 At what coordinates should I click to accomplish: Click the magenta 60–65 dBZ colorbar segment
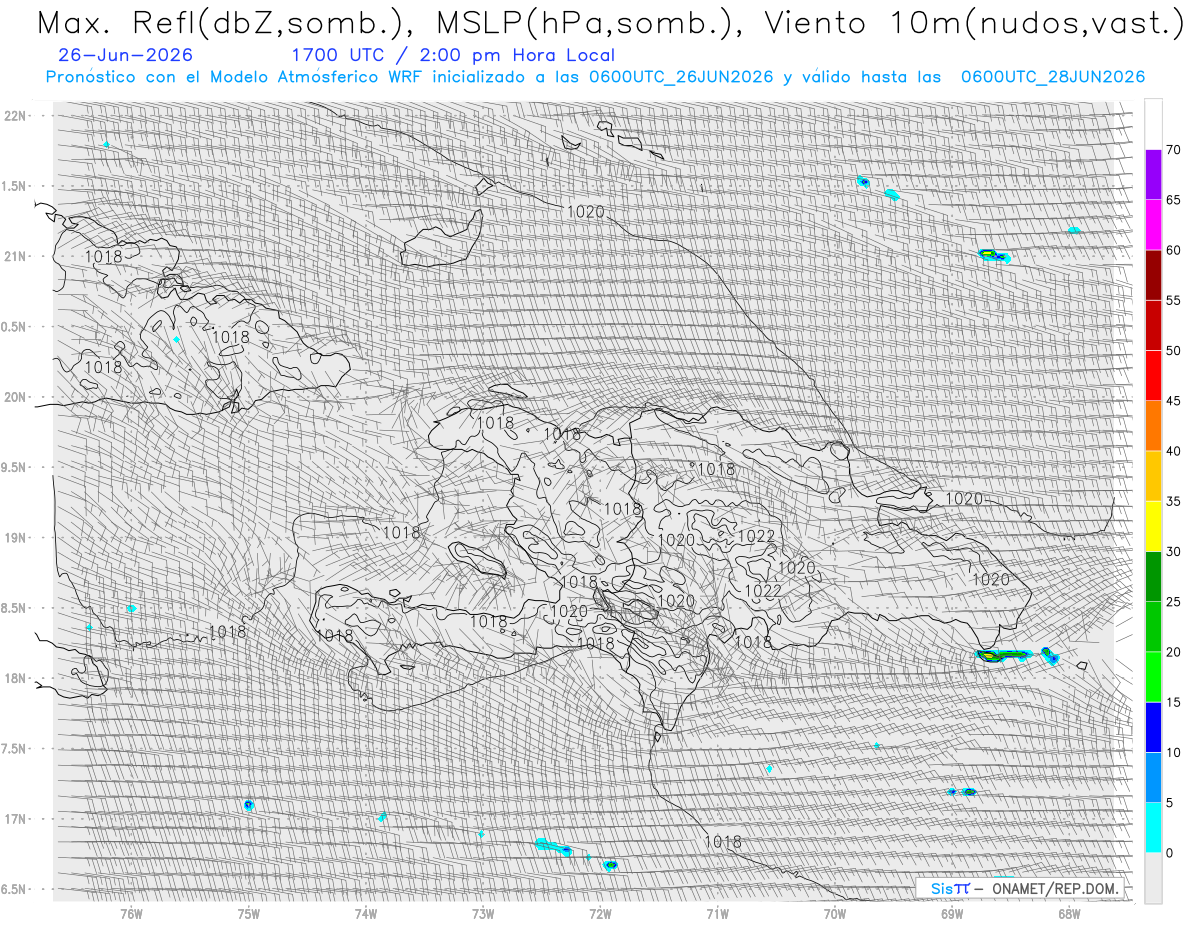pos(1153,225)
